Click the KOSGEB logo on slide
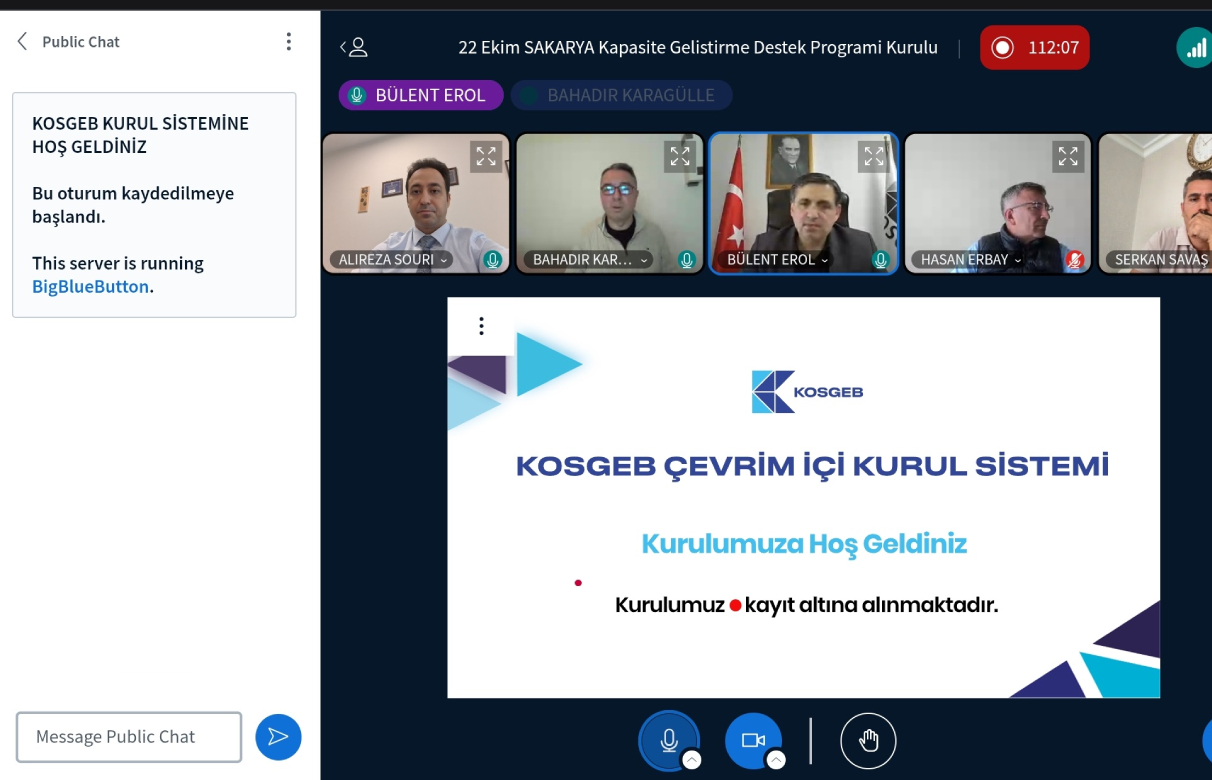This screenshot has width=1212, height=780. point(807,392)
